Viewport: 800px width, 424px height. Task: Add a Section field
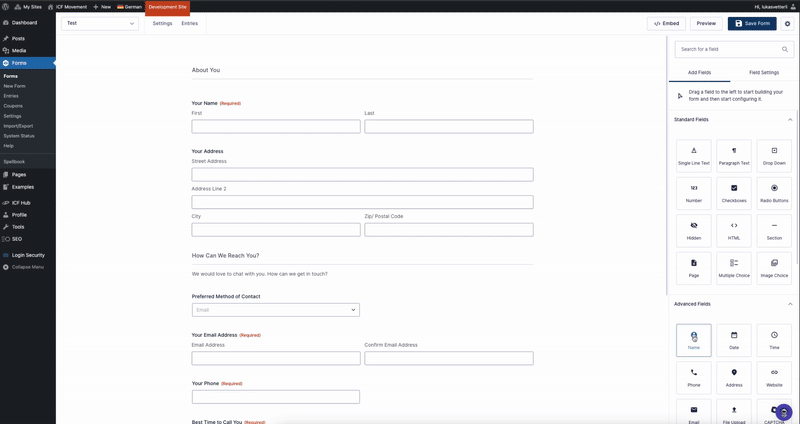(x=774, y=231)
